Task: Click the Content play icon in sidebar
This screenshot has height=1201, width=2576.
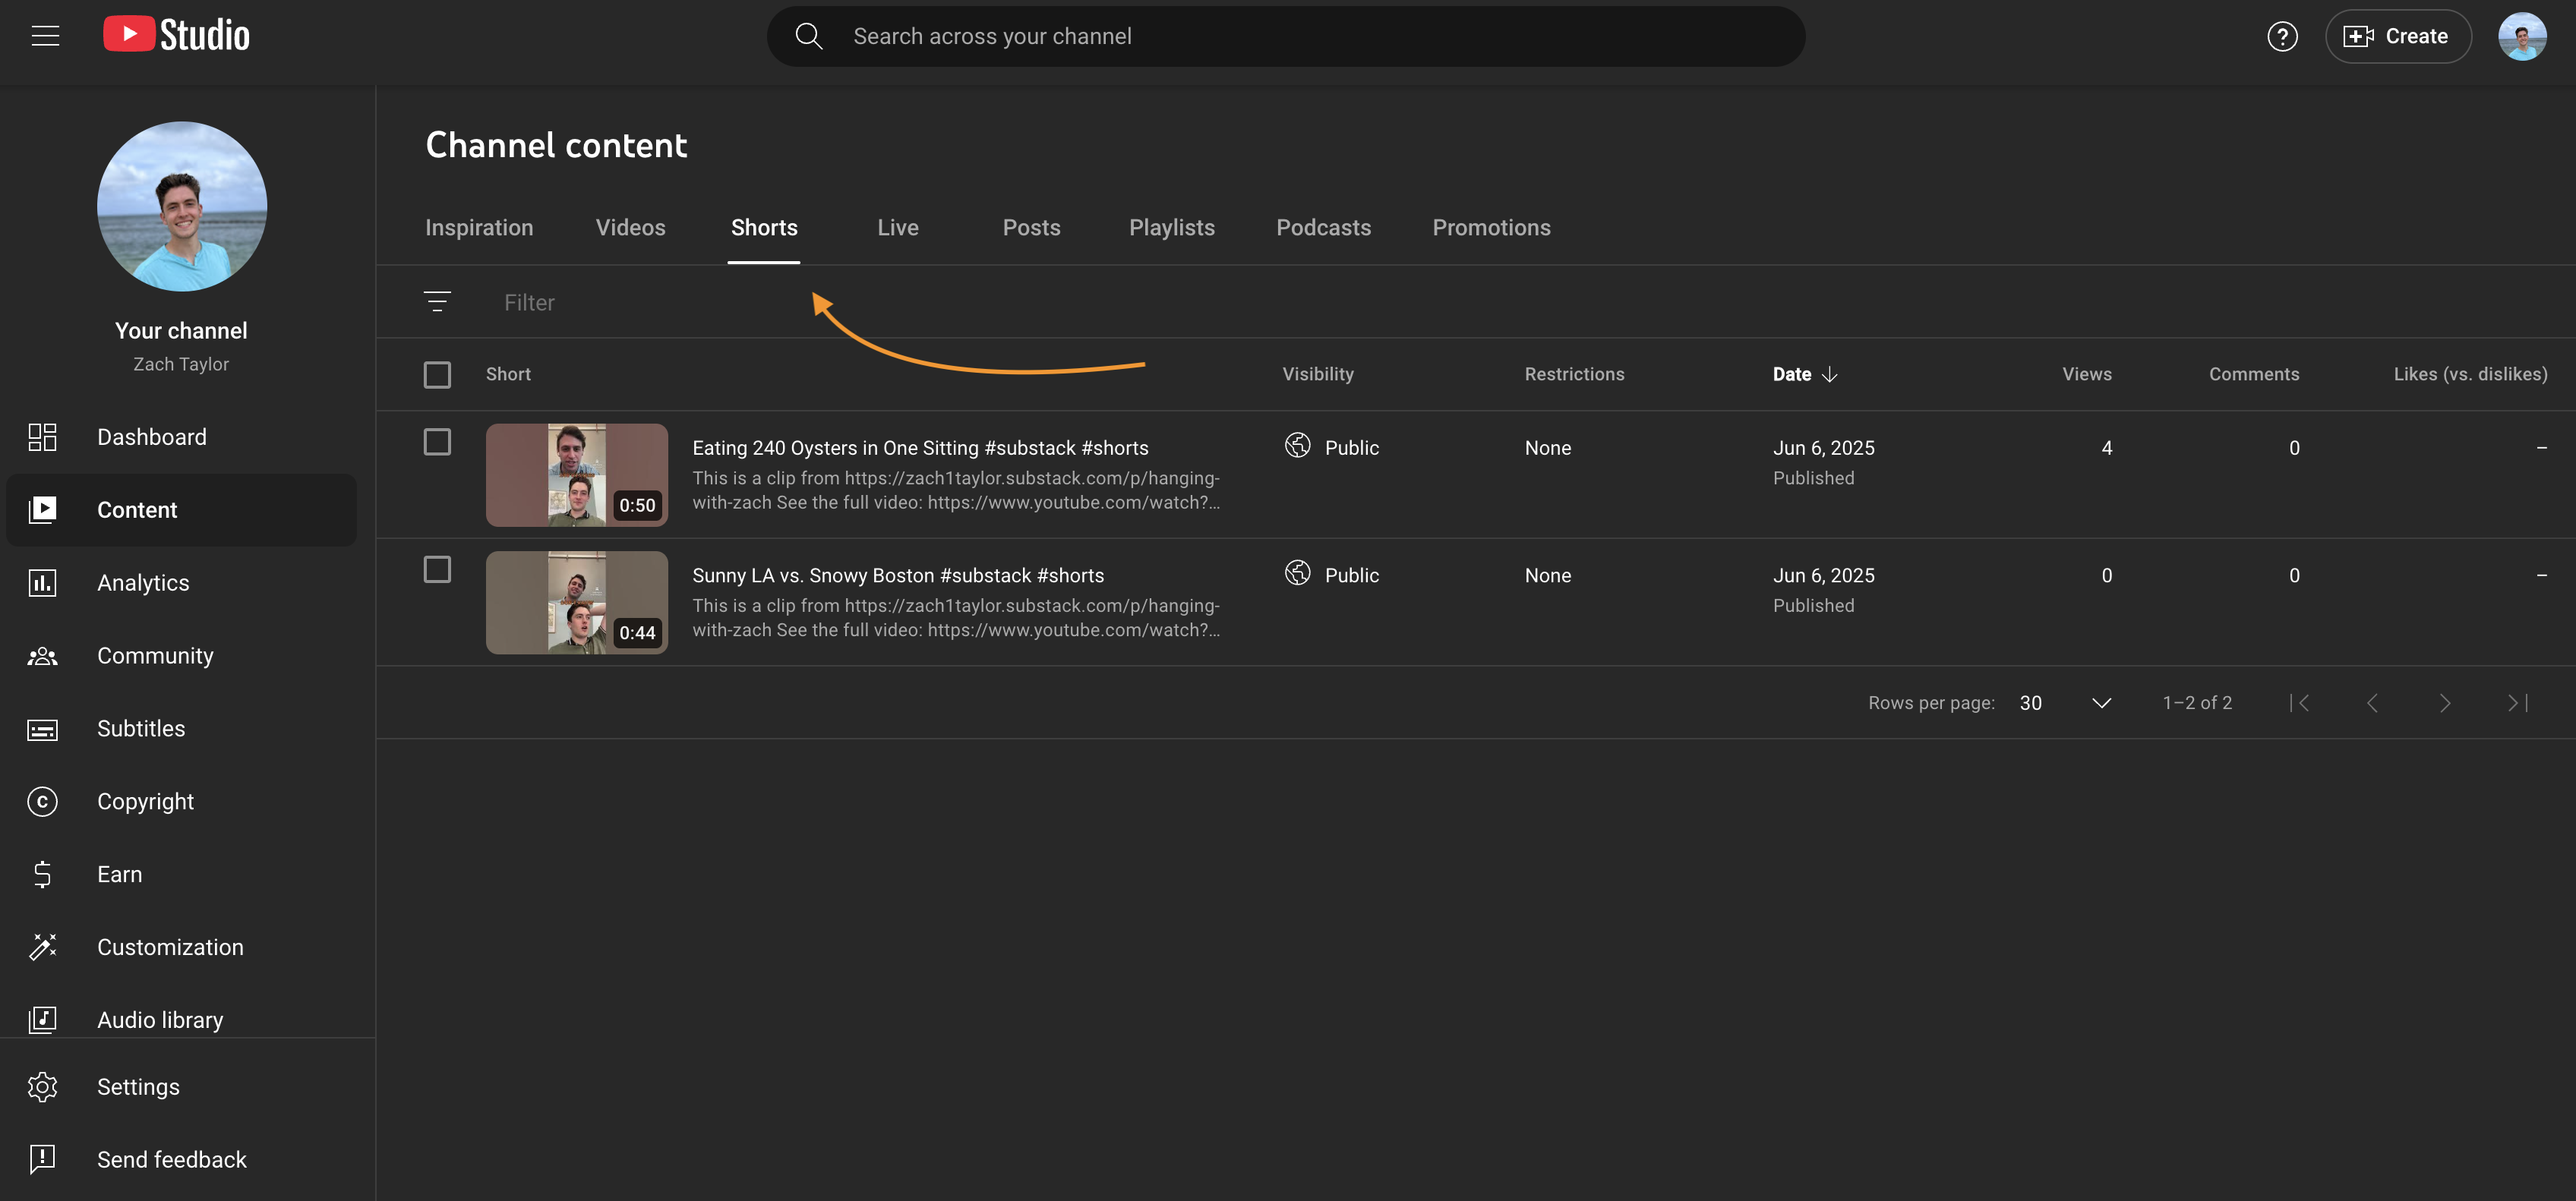Action: pos(42,510)
